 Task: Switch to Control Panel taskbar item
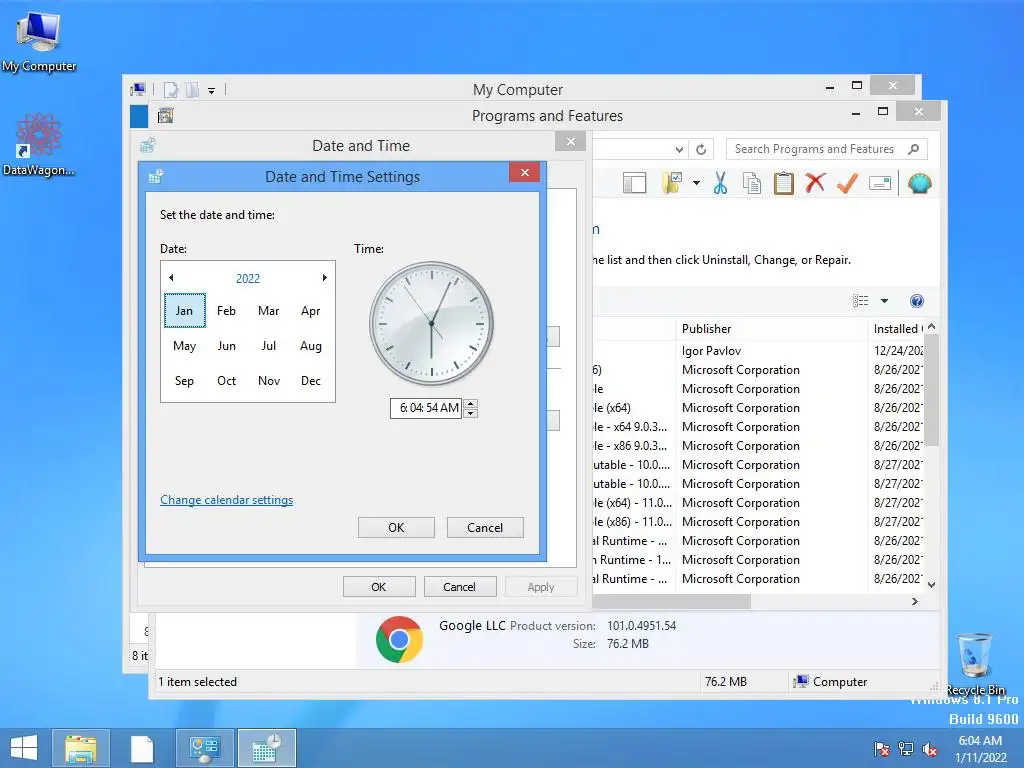click(204, 748)
